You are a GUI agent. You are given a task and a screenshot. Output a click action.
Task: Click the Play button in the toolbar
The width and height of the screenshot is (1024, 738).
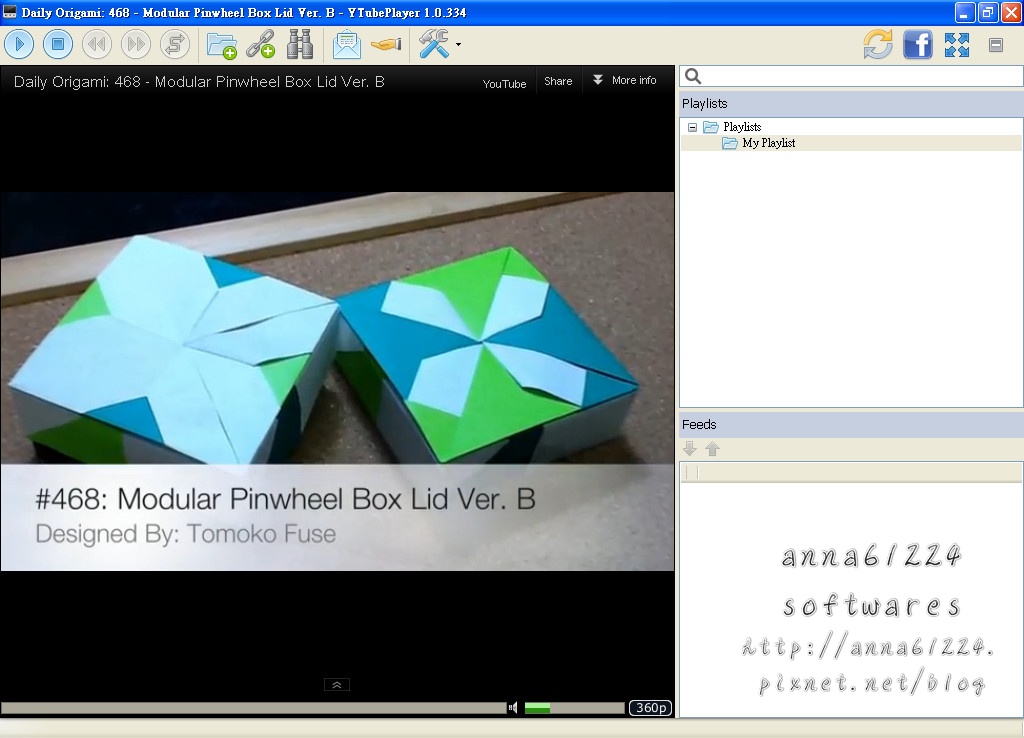[x=19, y=44]
